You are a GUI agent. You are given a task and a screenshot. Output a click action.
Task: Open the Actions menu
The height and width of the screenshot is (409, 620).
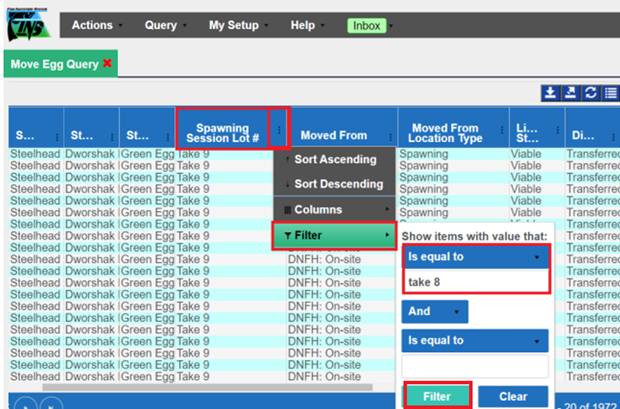[x=97, y=25]
